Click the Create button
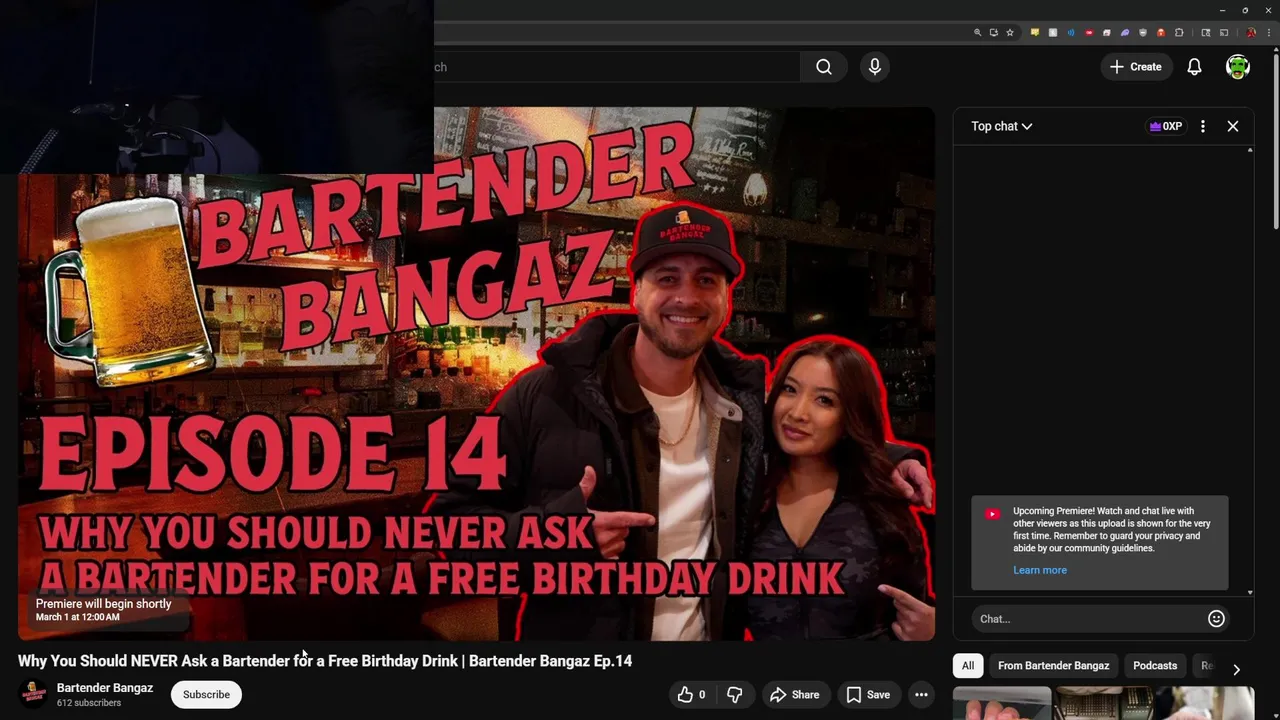Image resolution: width=1280 pixels, height=720 pixels. [1136, 67]
